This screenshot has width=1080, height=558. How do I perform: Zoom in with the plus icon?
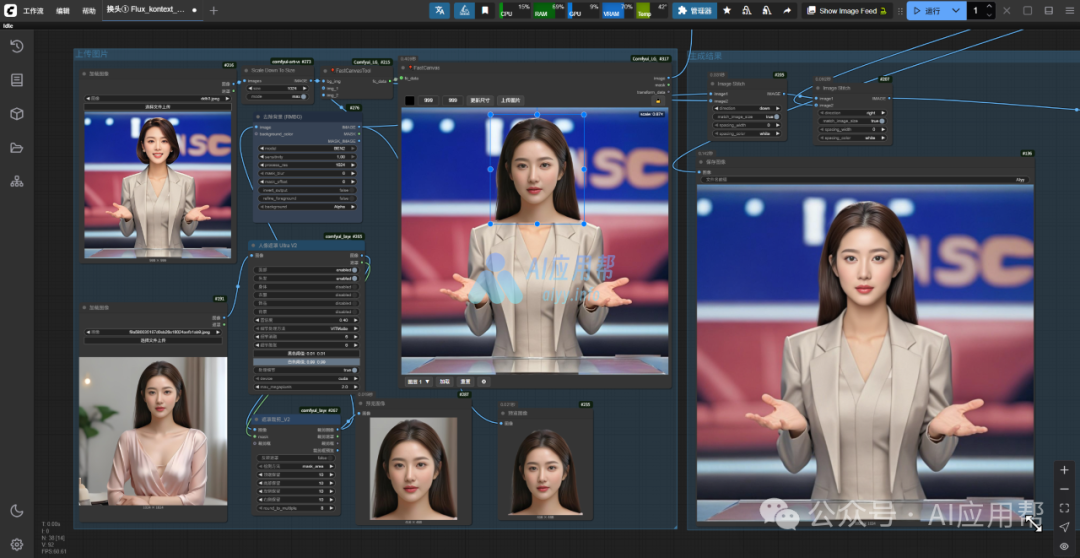[x=1064, y=470]
